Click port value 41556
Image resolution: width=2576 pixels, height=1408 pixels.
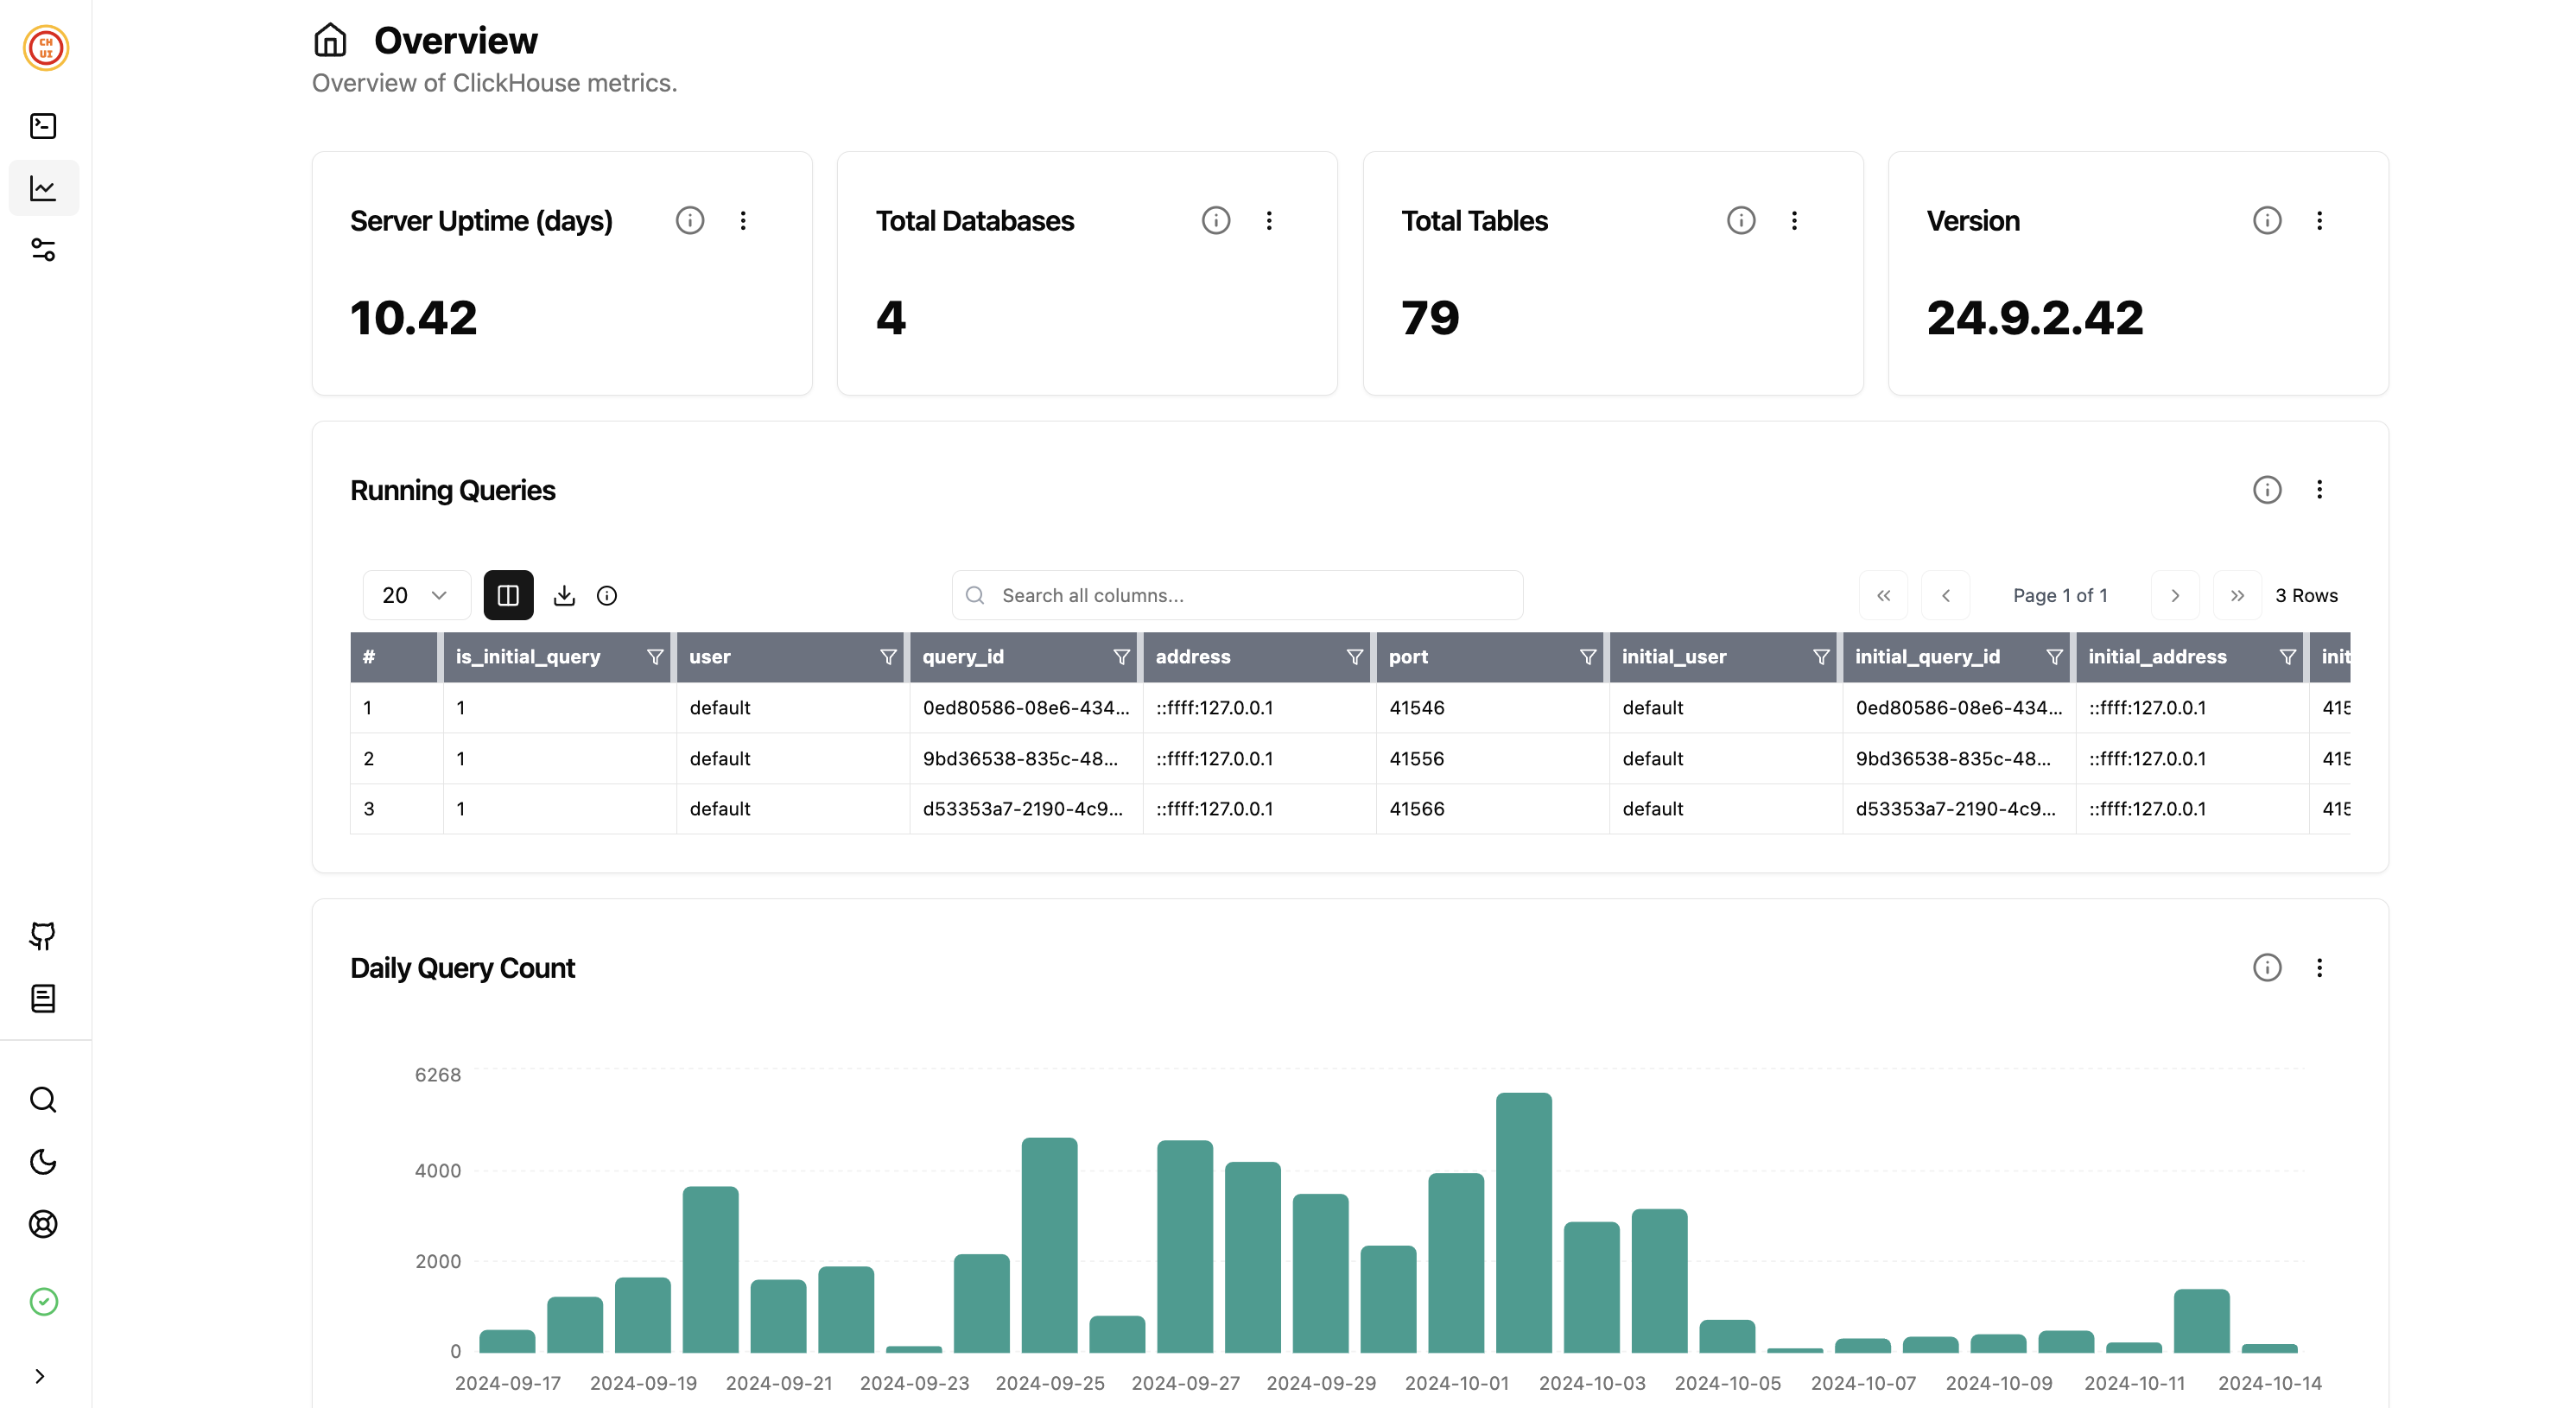pos(1416,759)
